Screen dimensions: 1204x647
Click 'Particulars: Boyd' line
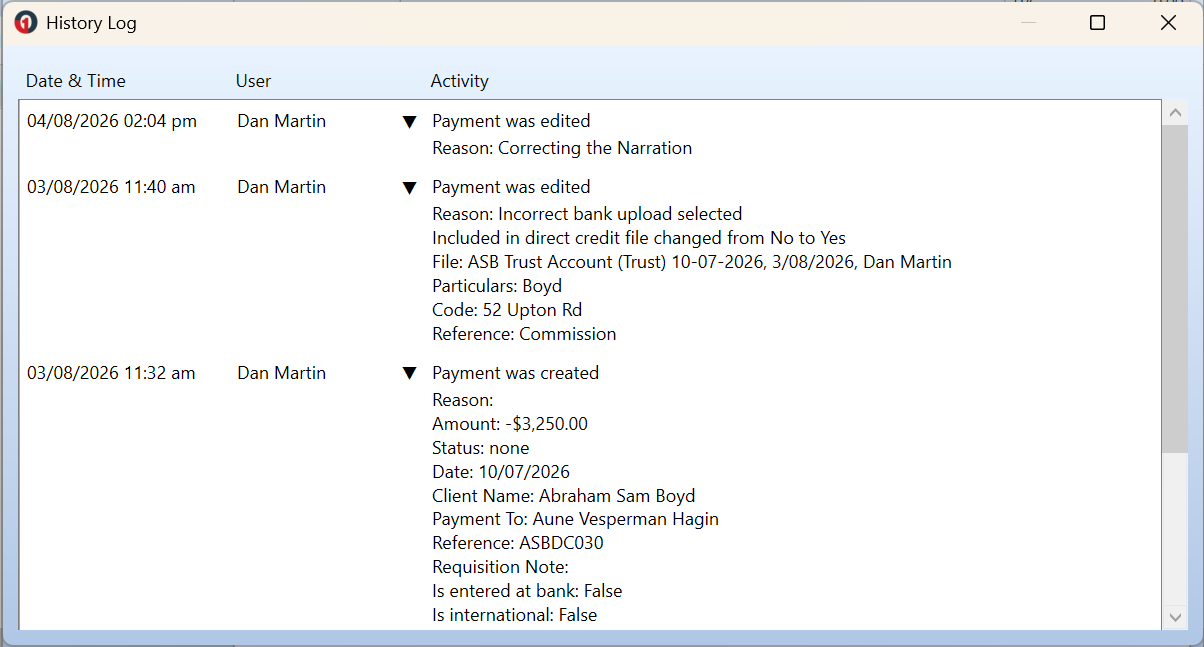pyautogui.click(x=497, y=286)
